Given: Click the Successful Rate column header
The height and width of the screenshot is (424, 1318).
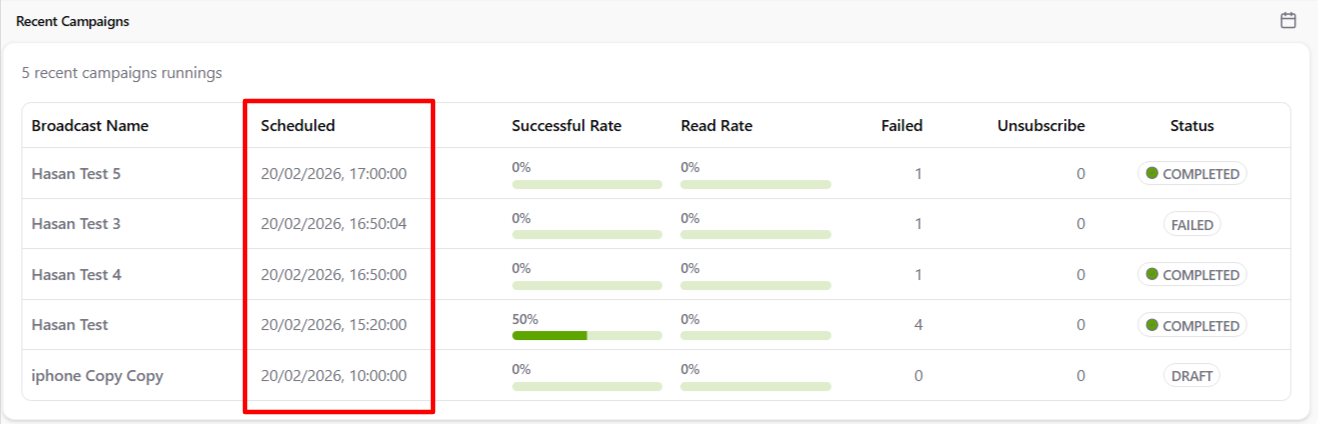Looking at the screenshot, I should 566,126.
